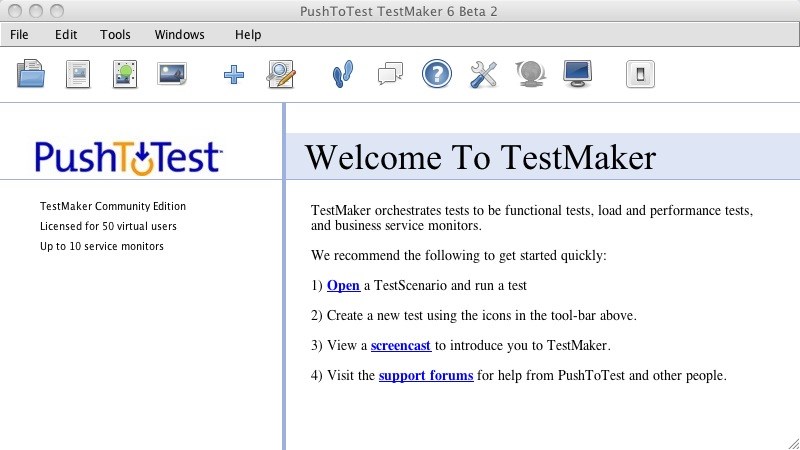Viewport: 800px width, 450px height.
Task: Open the Edit menu
Action: point(66,35)
